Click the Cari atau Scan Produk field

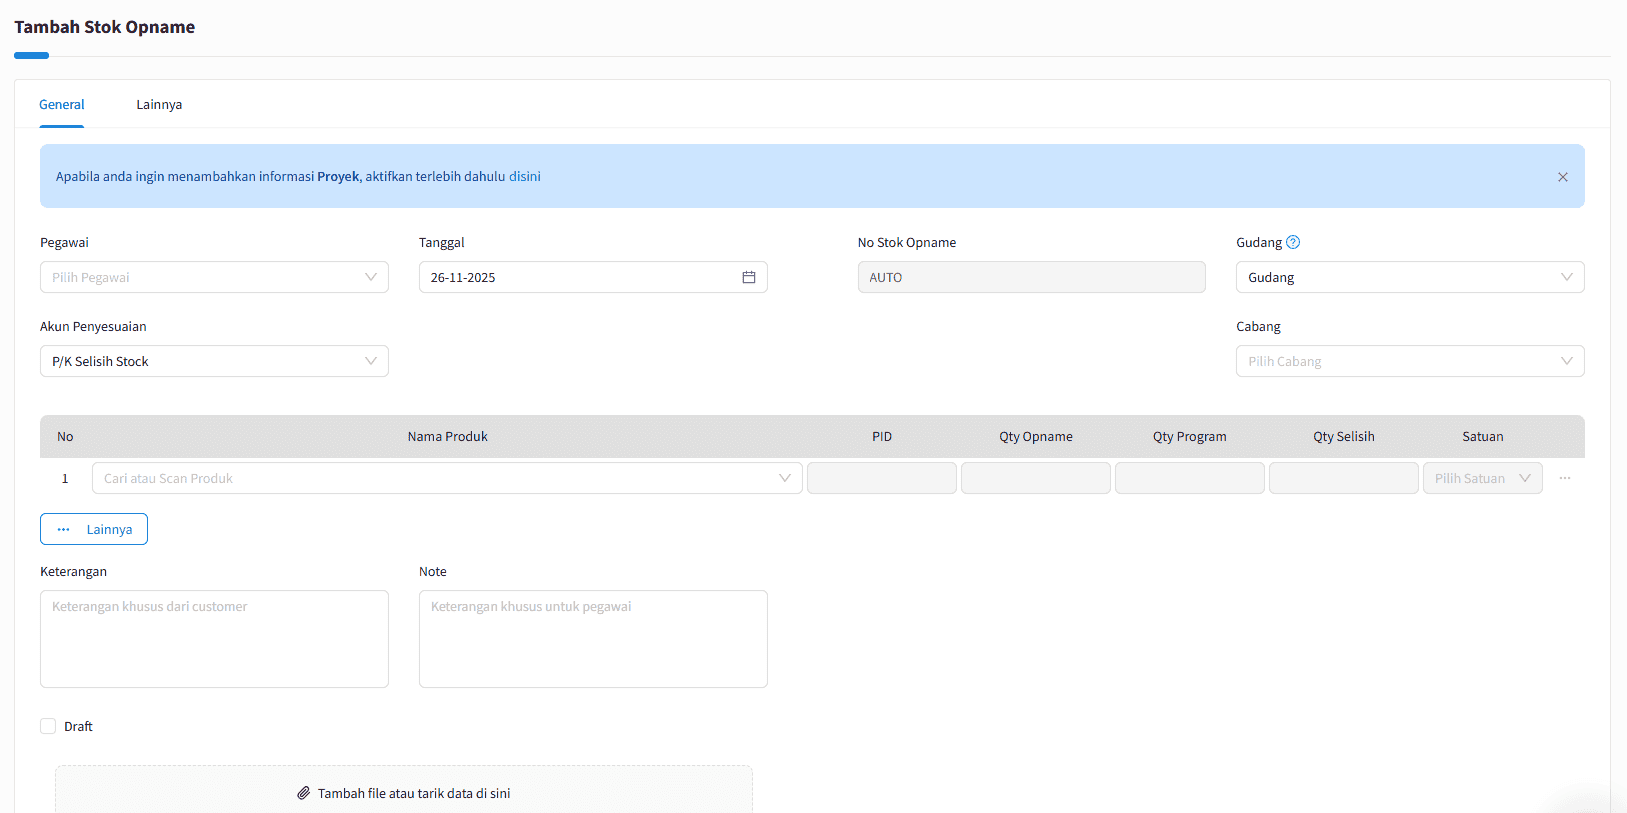point(440,478)
